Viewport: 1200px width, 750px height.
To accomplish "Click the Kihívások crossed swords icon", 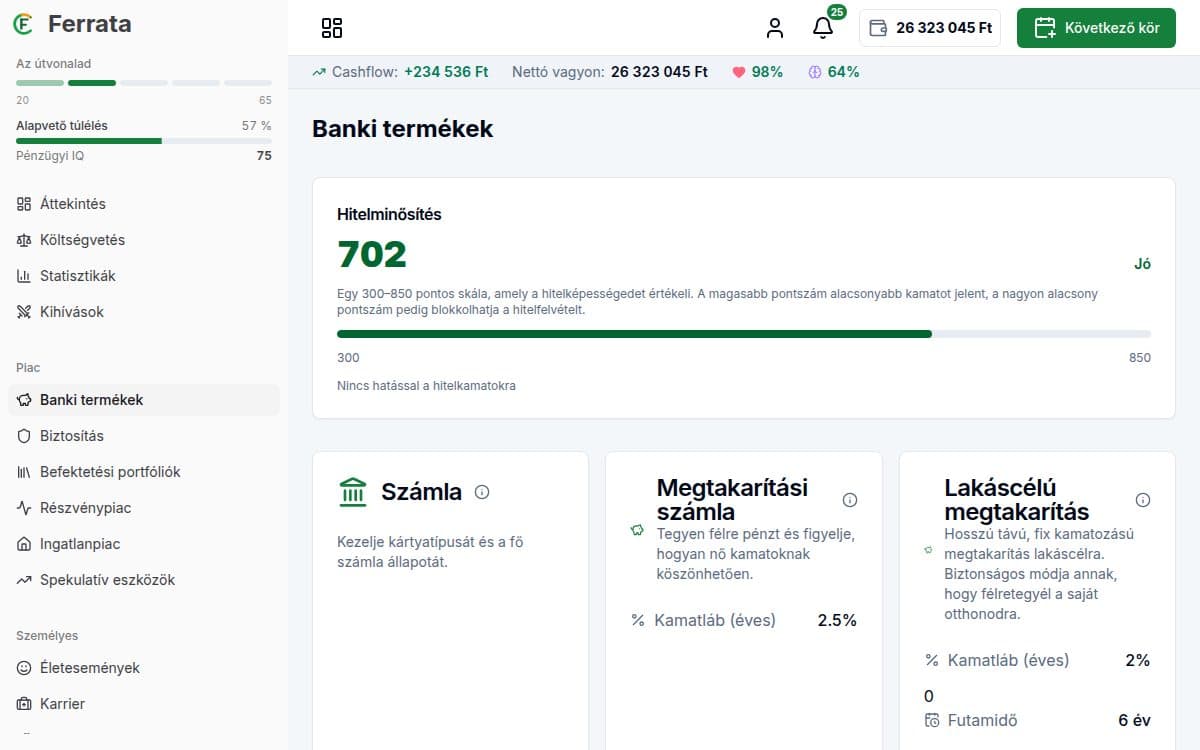I will pyautogui.click(x=24, y=312).
